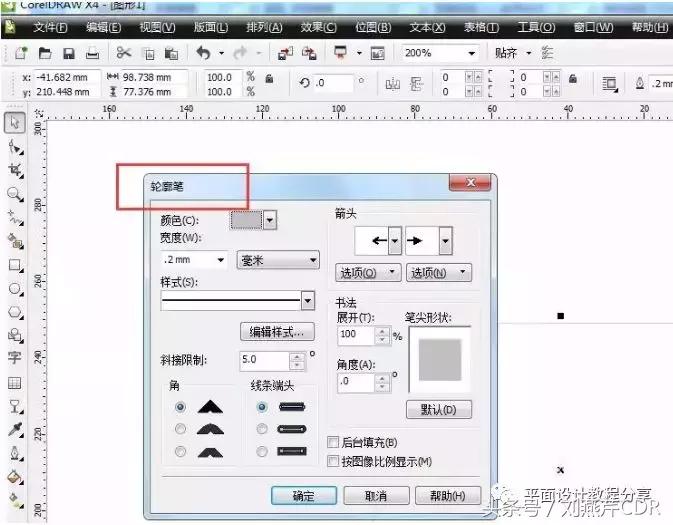Click the Export icon
The image size is (673, 525).
tap(309, 53)
